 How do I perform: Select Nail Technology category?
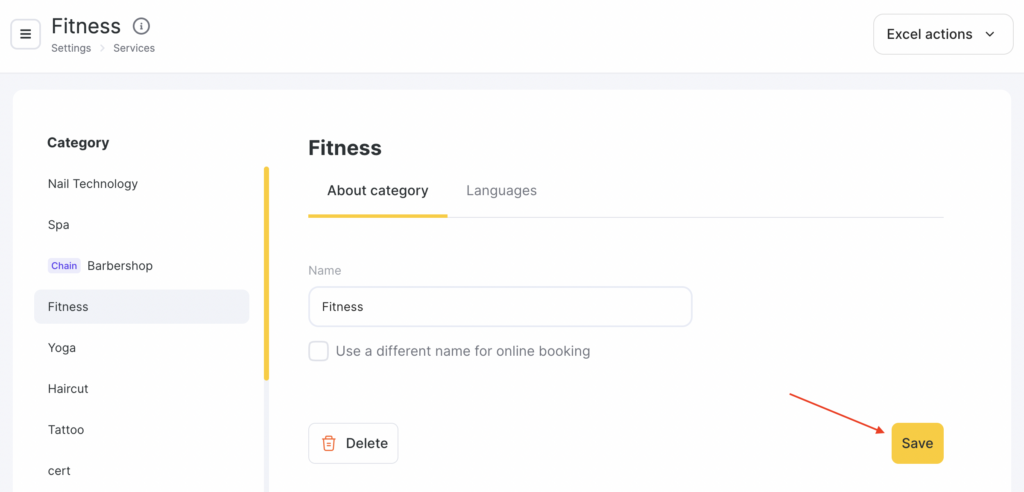[93, 184]
